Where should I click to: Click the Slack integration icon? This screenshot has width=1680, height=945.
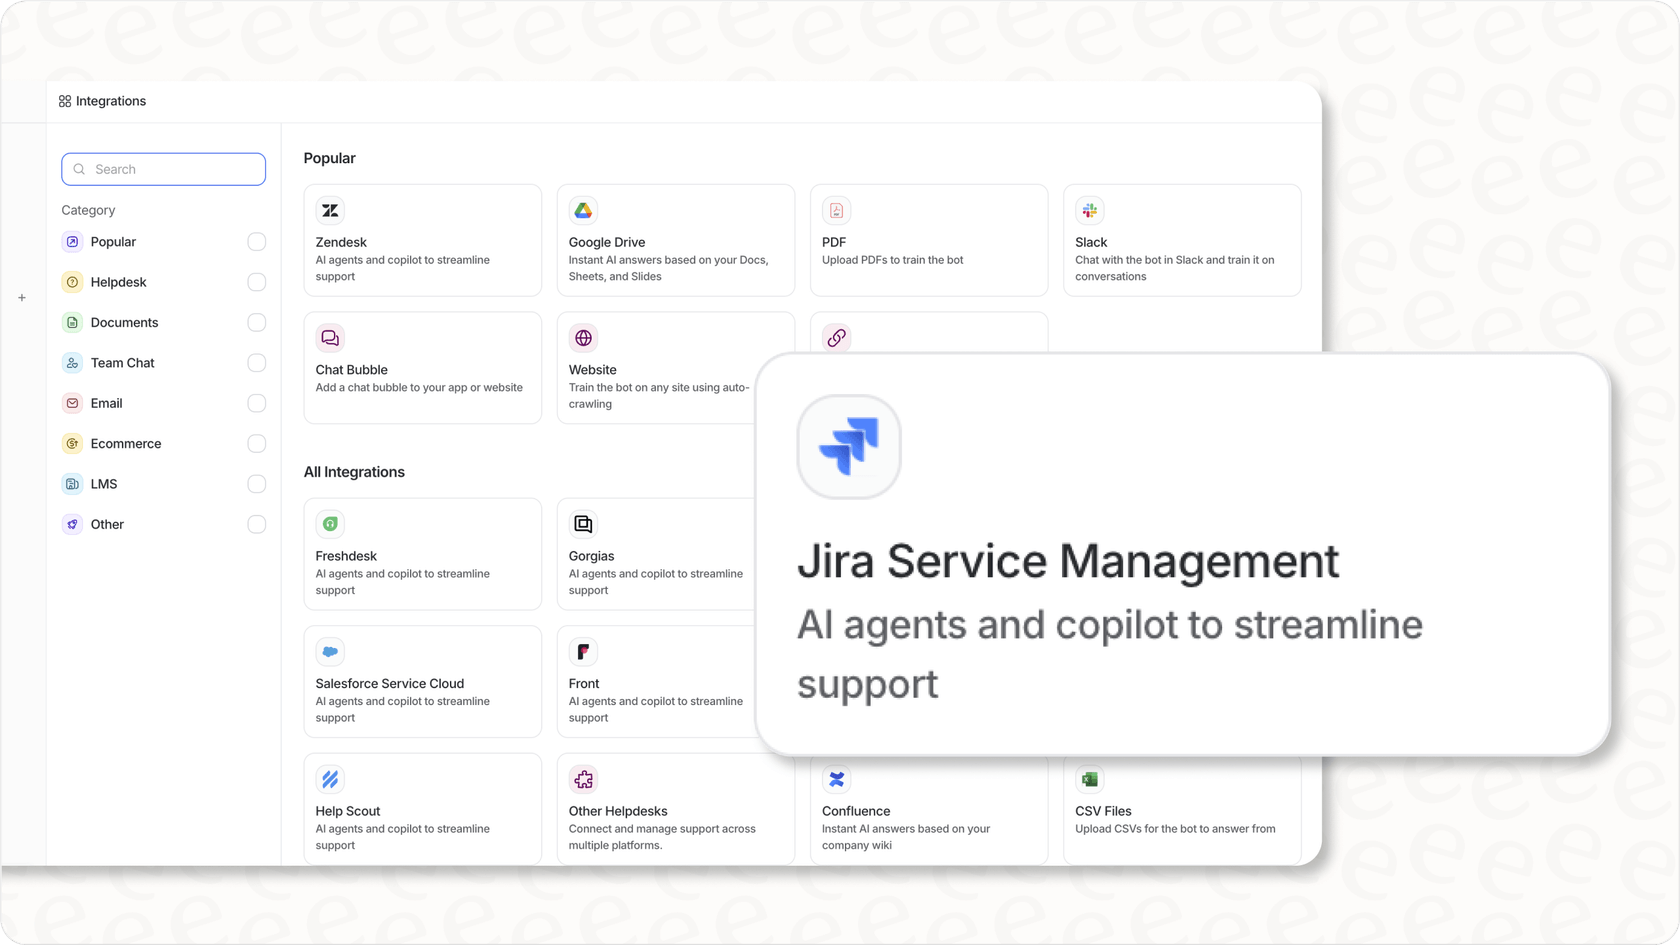click(1089, 210)
